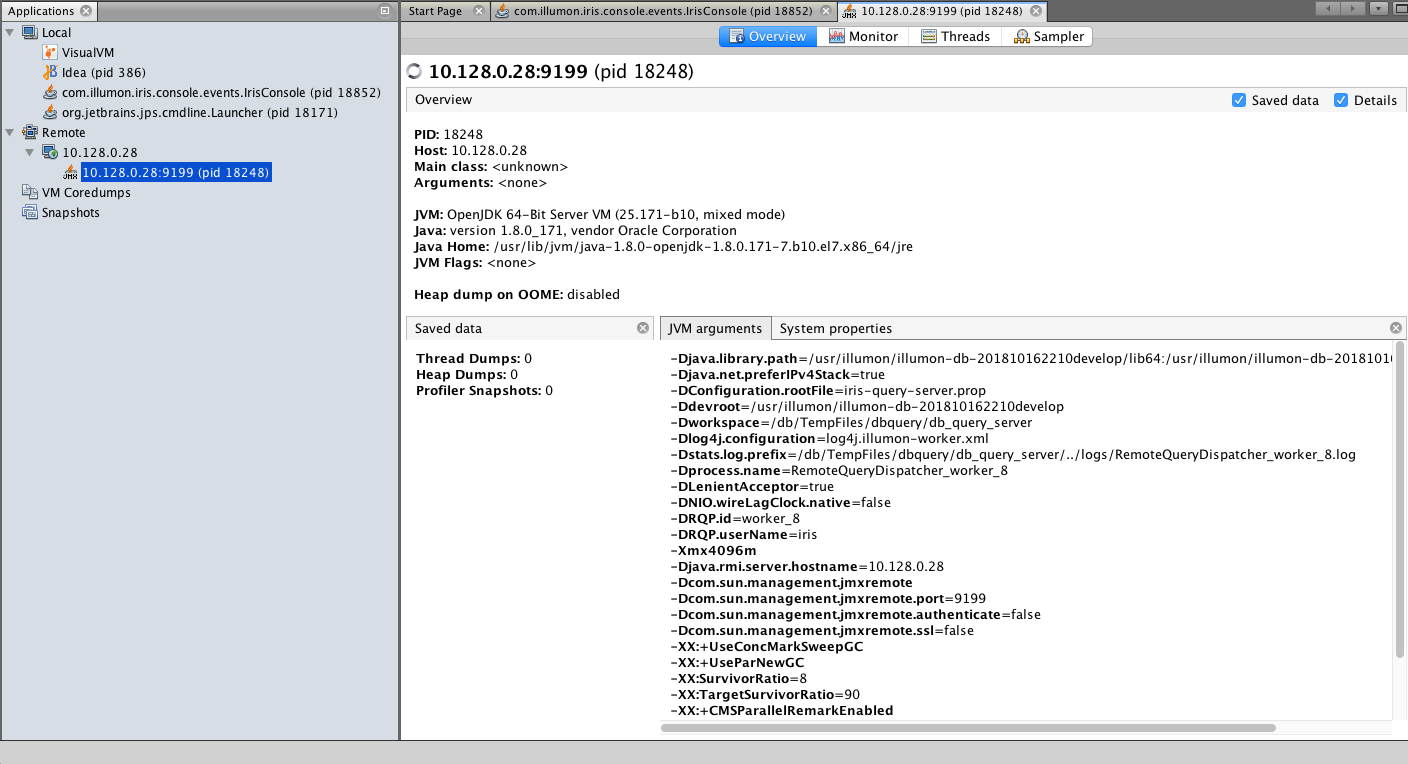Click the JMX connection icon for pid 18248
Viewport: 1408px width, 764px height.
(x=70, y=172)
